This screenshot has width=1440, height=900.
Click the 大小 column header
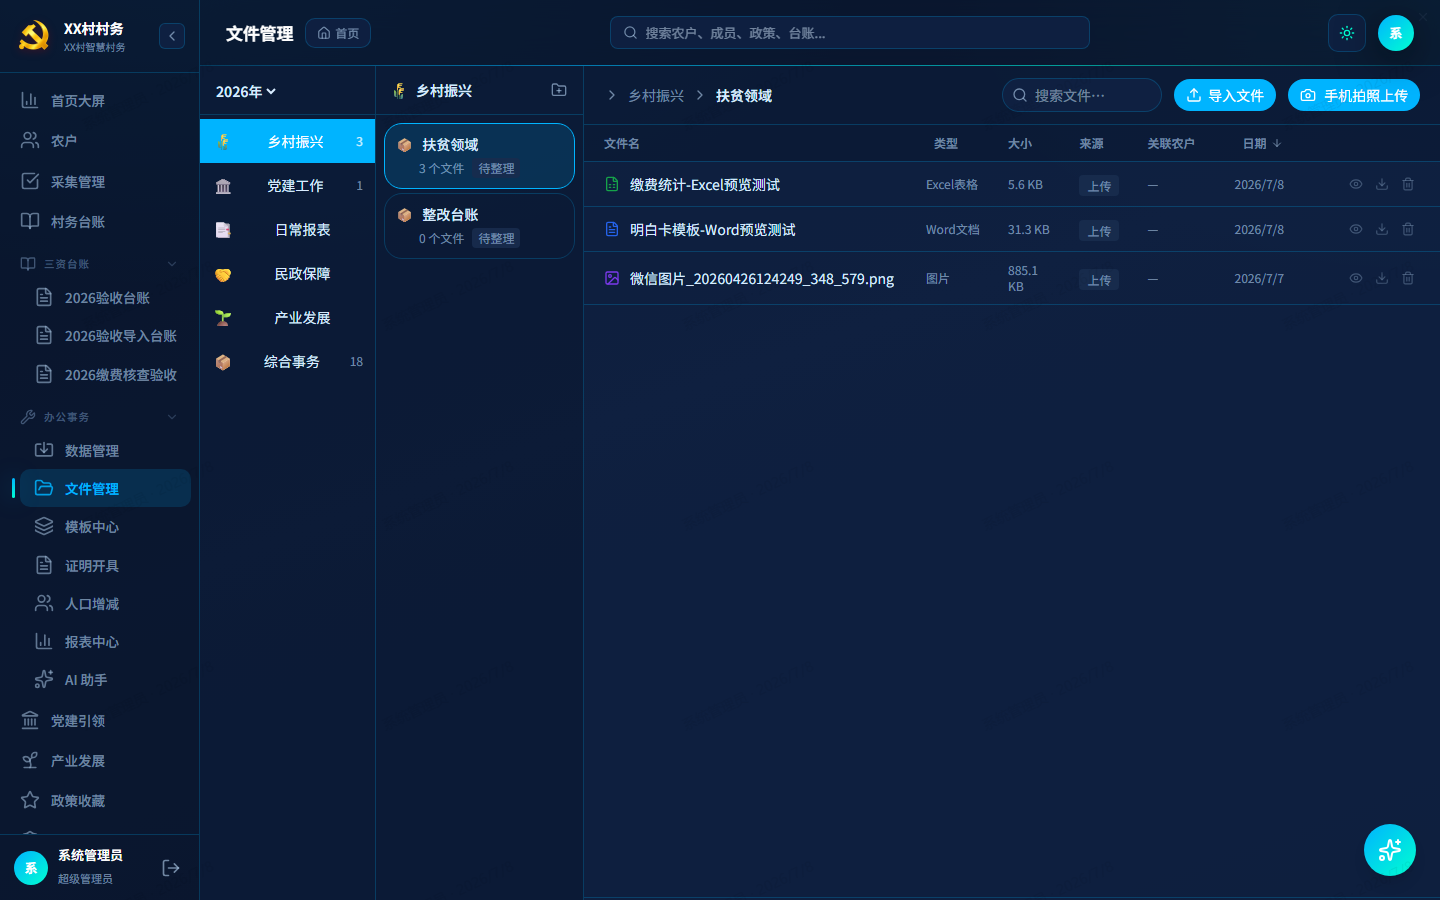point(1019,144)
